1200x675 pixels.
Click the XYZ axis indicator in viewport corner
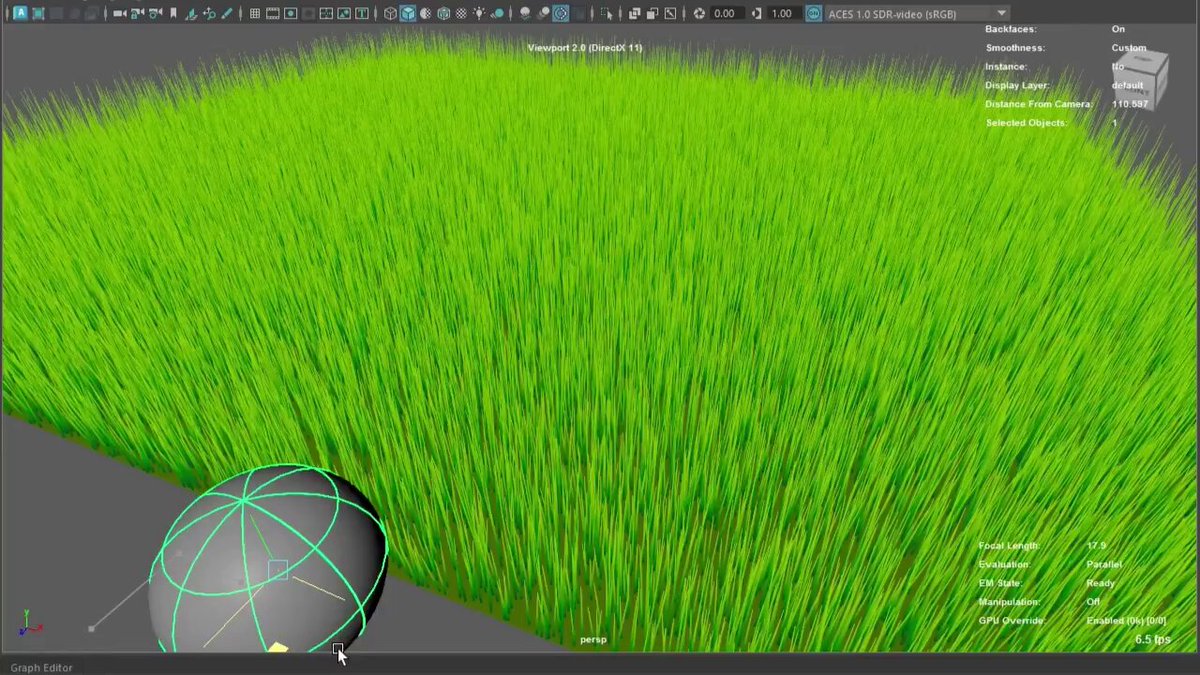point(30,622)
